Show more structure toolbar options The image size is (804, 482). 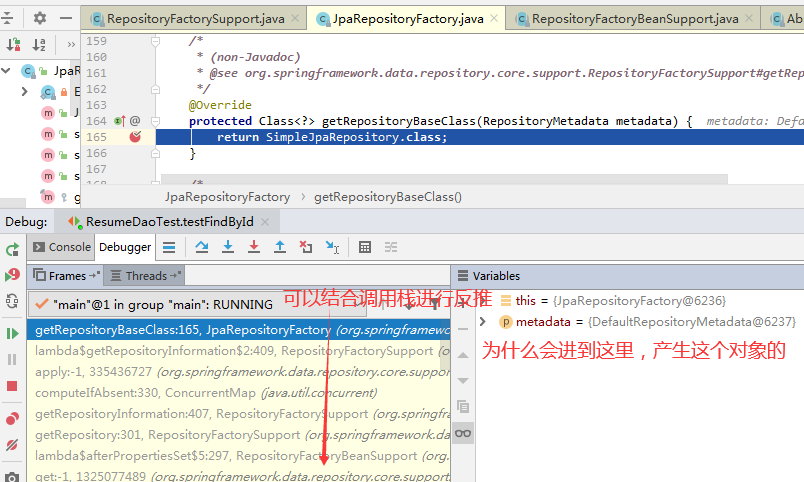(71, 45)
